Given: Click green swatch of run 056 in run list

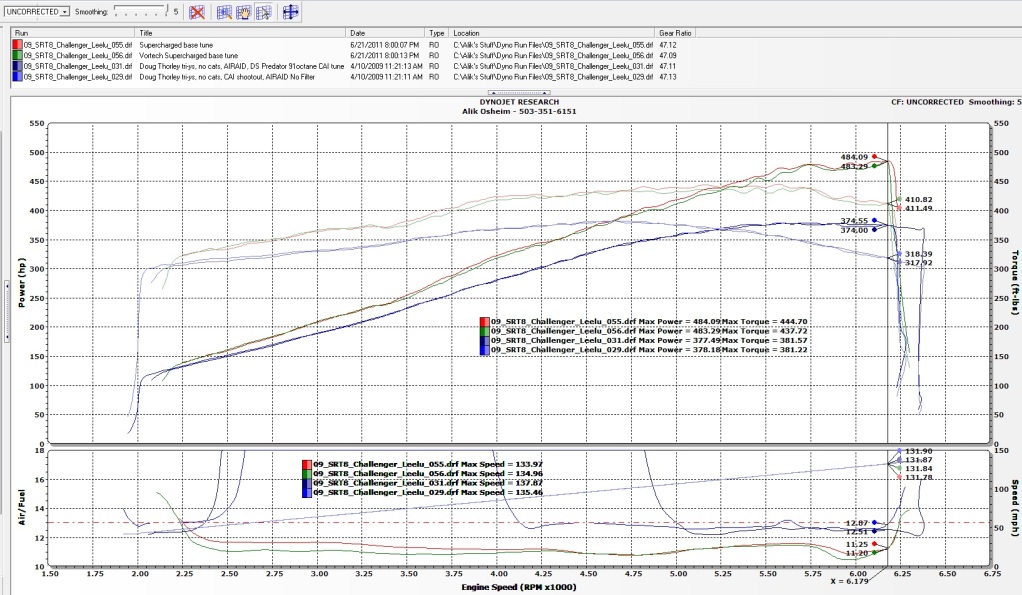Looking at the screenshot, I should pos(16,56).
